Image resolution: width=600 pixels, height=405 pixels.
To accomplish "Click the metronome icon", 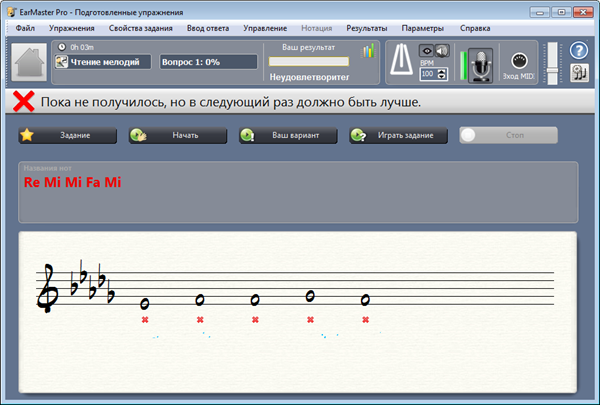I will coord(401,60).
